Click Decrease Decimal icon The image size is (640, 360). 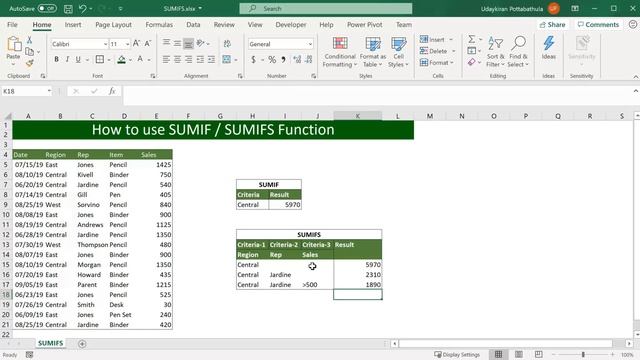(309, 60)
